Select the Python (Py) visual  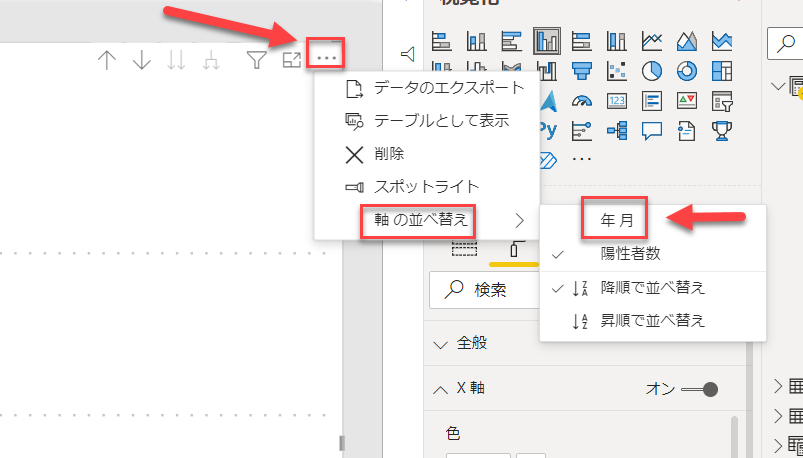click(548, 130)
